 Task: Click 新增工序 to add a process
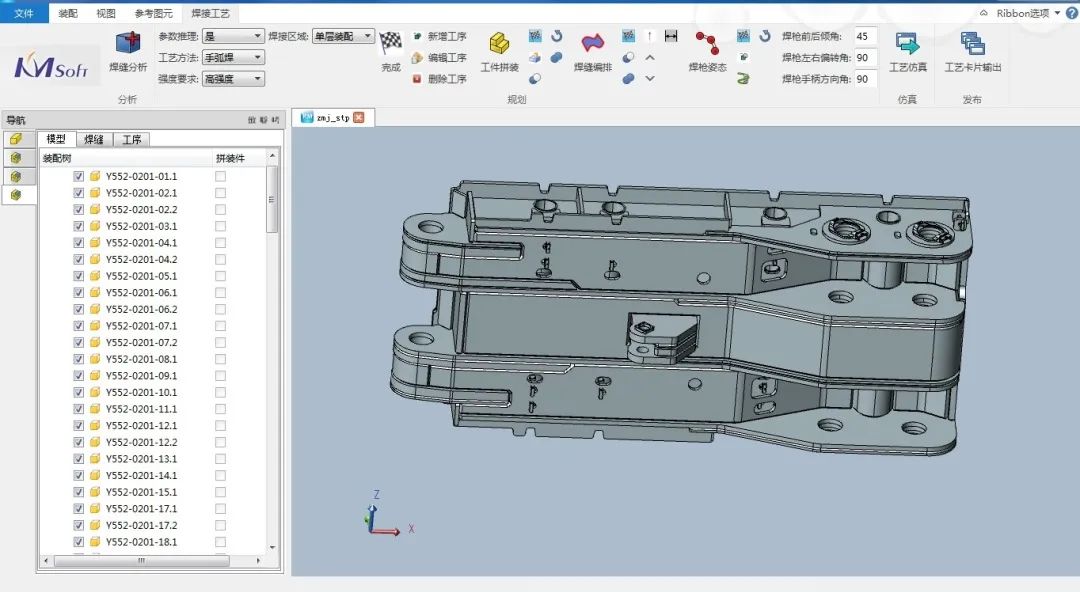click(438, 36)
